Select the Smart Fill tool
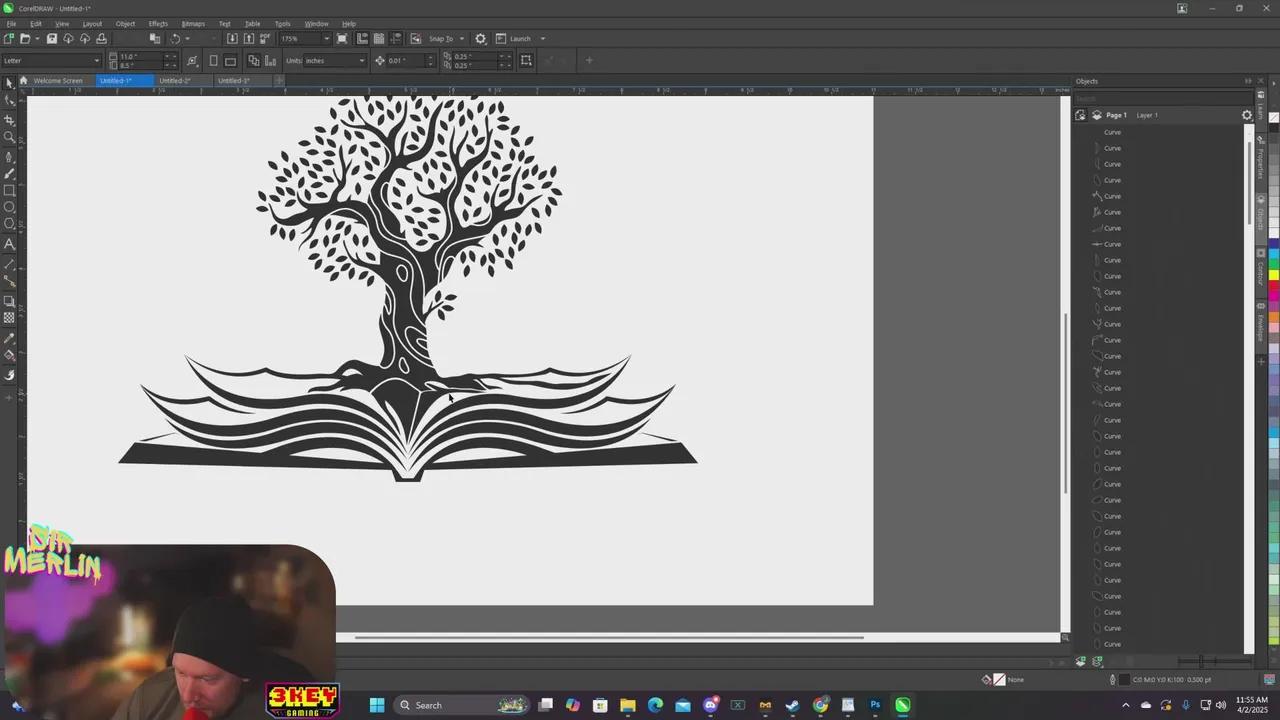The width and height of the screenshot is (1280, 720). coord(9,375)
